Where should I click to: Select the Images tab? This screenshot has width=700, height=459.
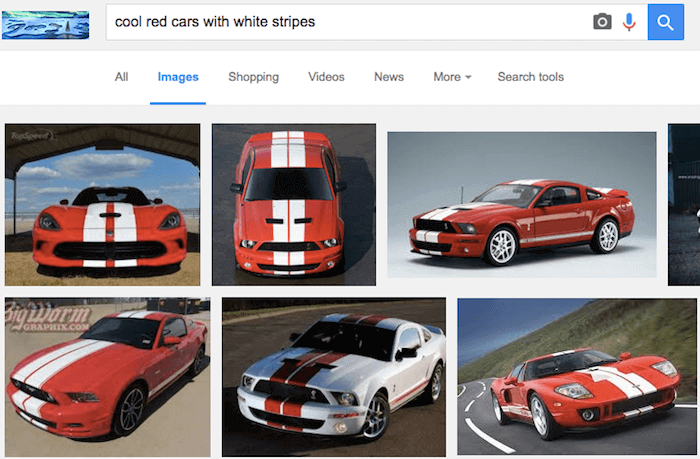tap(178, 77)
